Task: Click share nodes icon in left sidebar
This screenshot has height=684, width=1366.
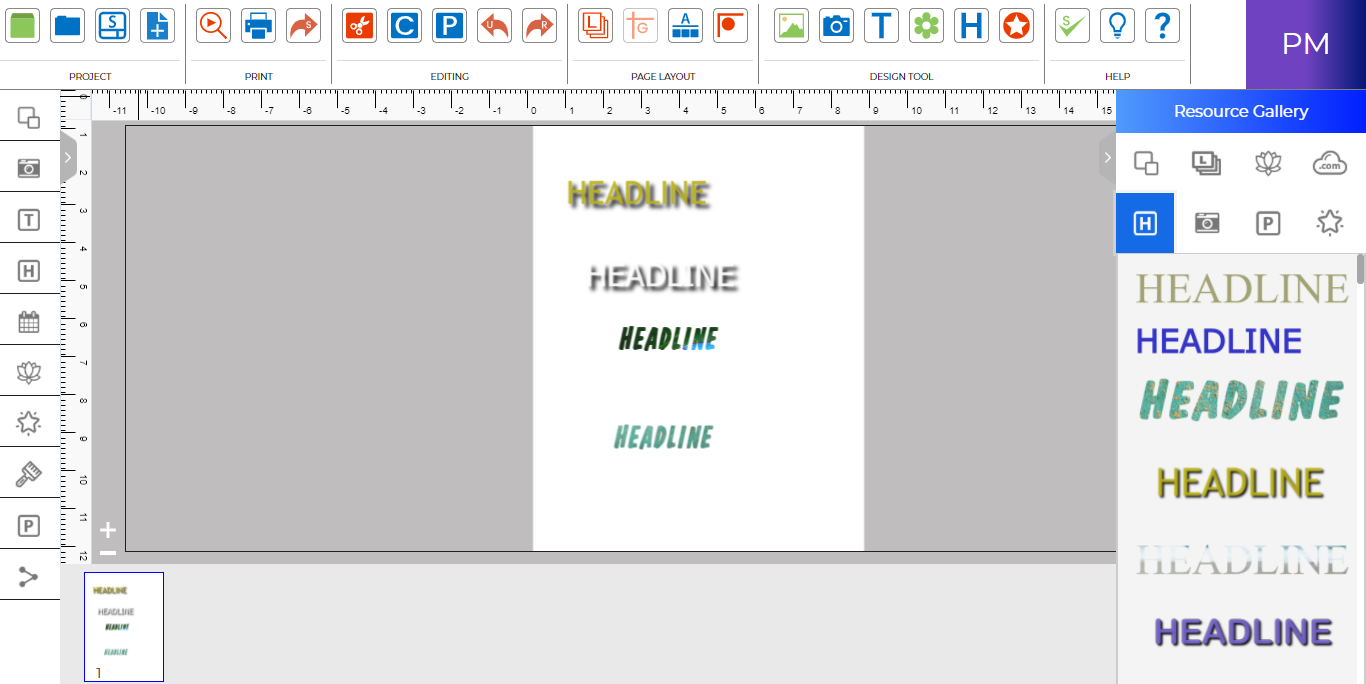Action: tap(29, 576)
